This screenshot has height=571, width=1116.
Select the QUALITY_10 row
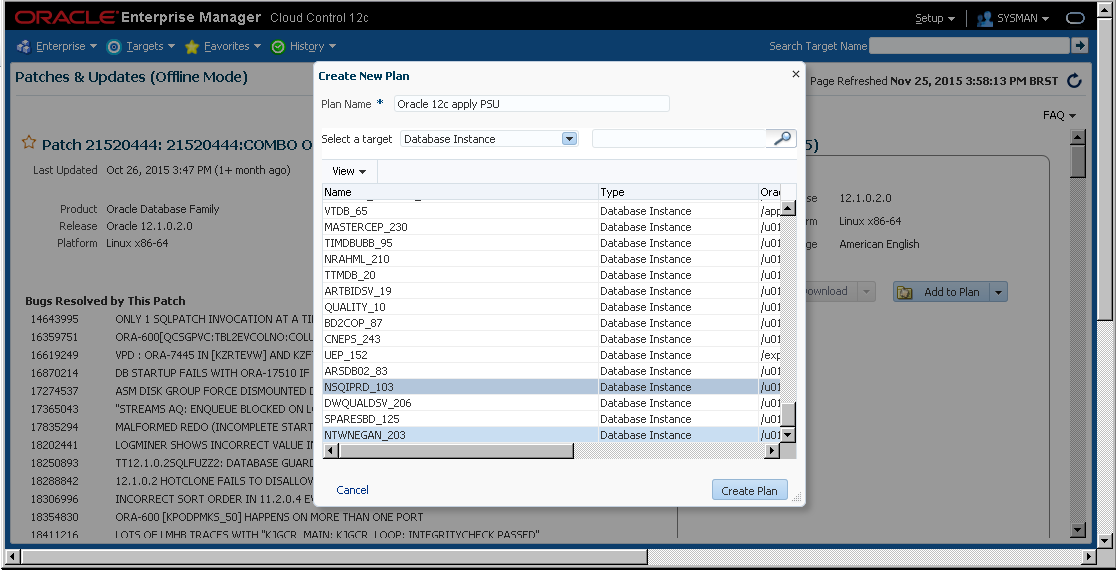pos(552,307)
